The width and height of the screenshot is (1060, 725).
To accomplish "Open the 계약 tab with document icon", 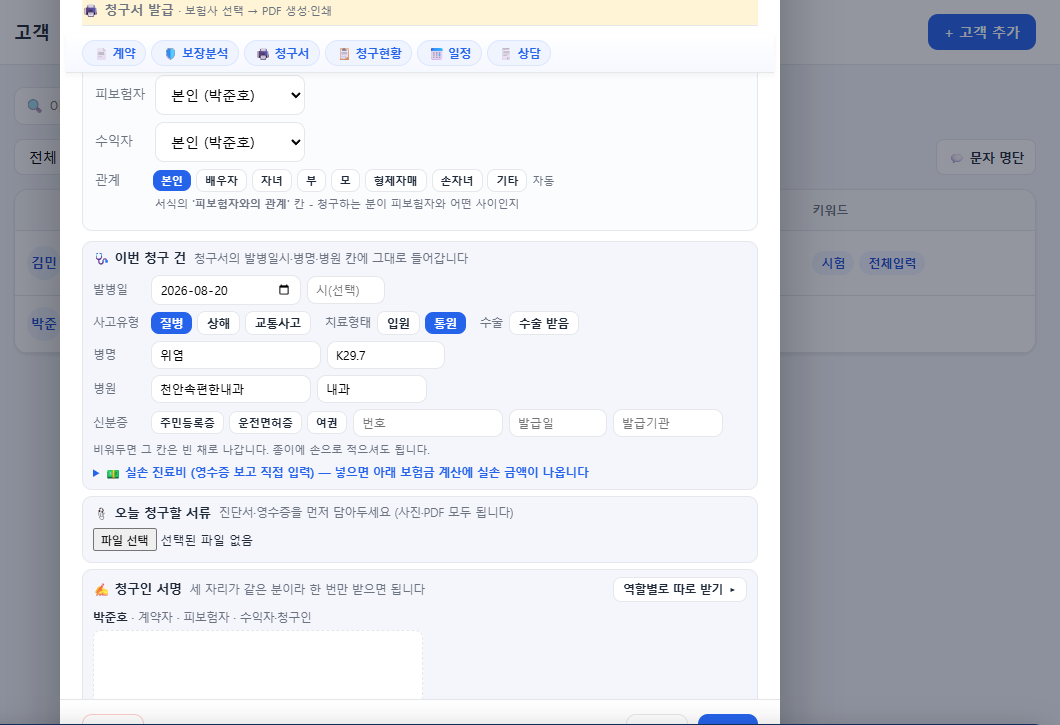I will (x=114, y=53).
